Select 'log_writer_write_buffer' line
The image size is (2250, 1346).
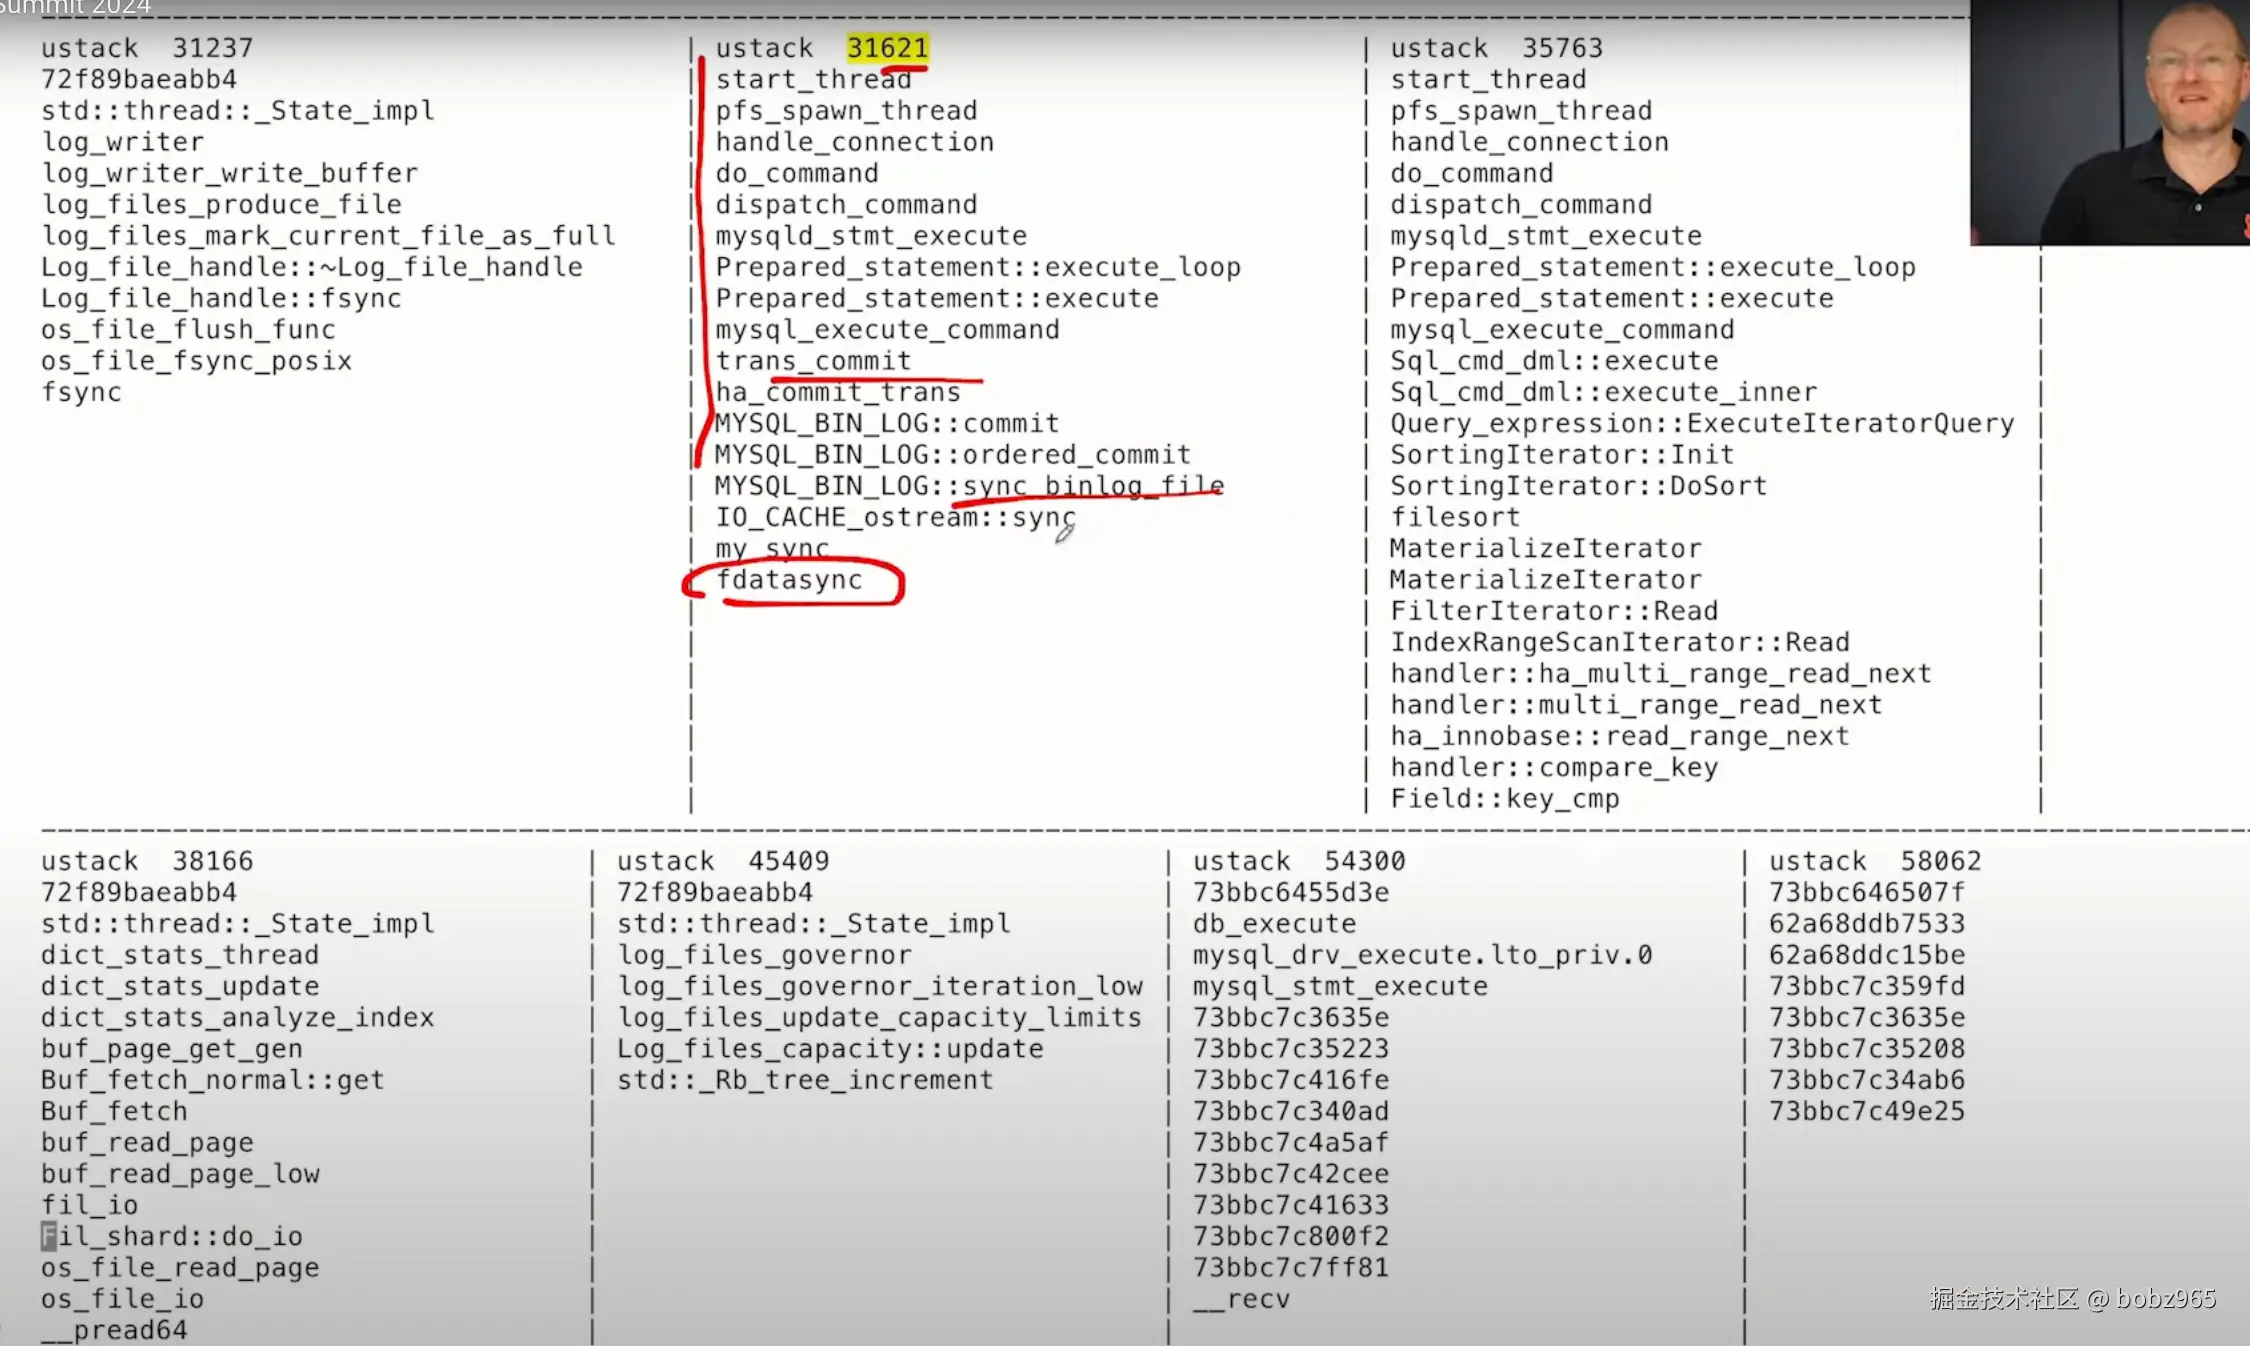(230, 173)
